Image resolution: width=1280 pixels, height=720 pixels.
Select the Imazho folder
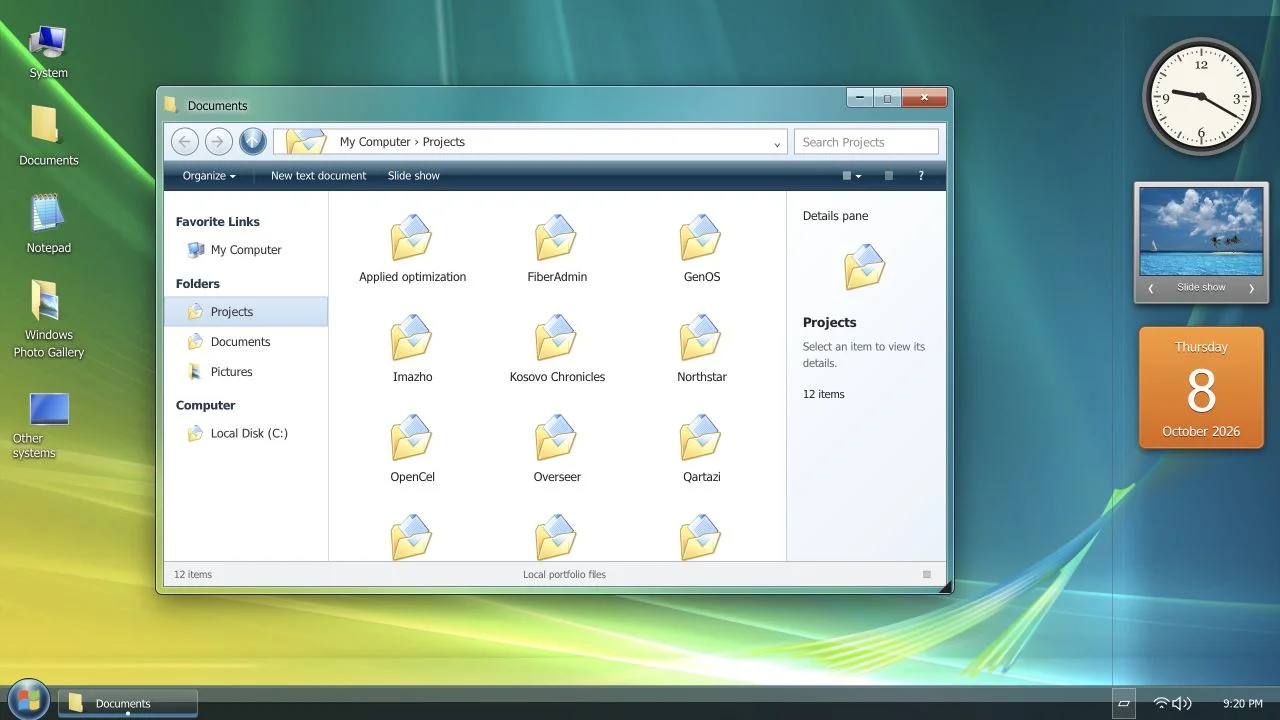(412, 349)
